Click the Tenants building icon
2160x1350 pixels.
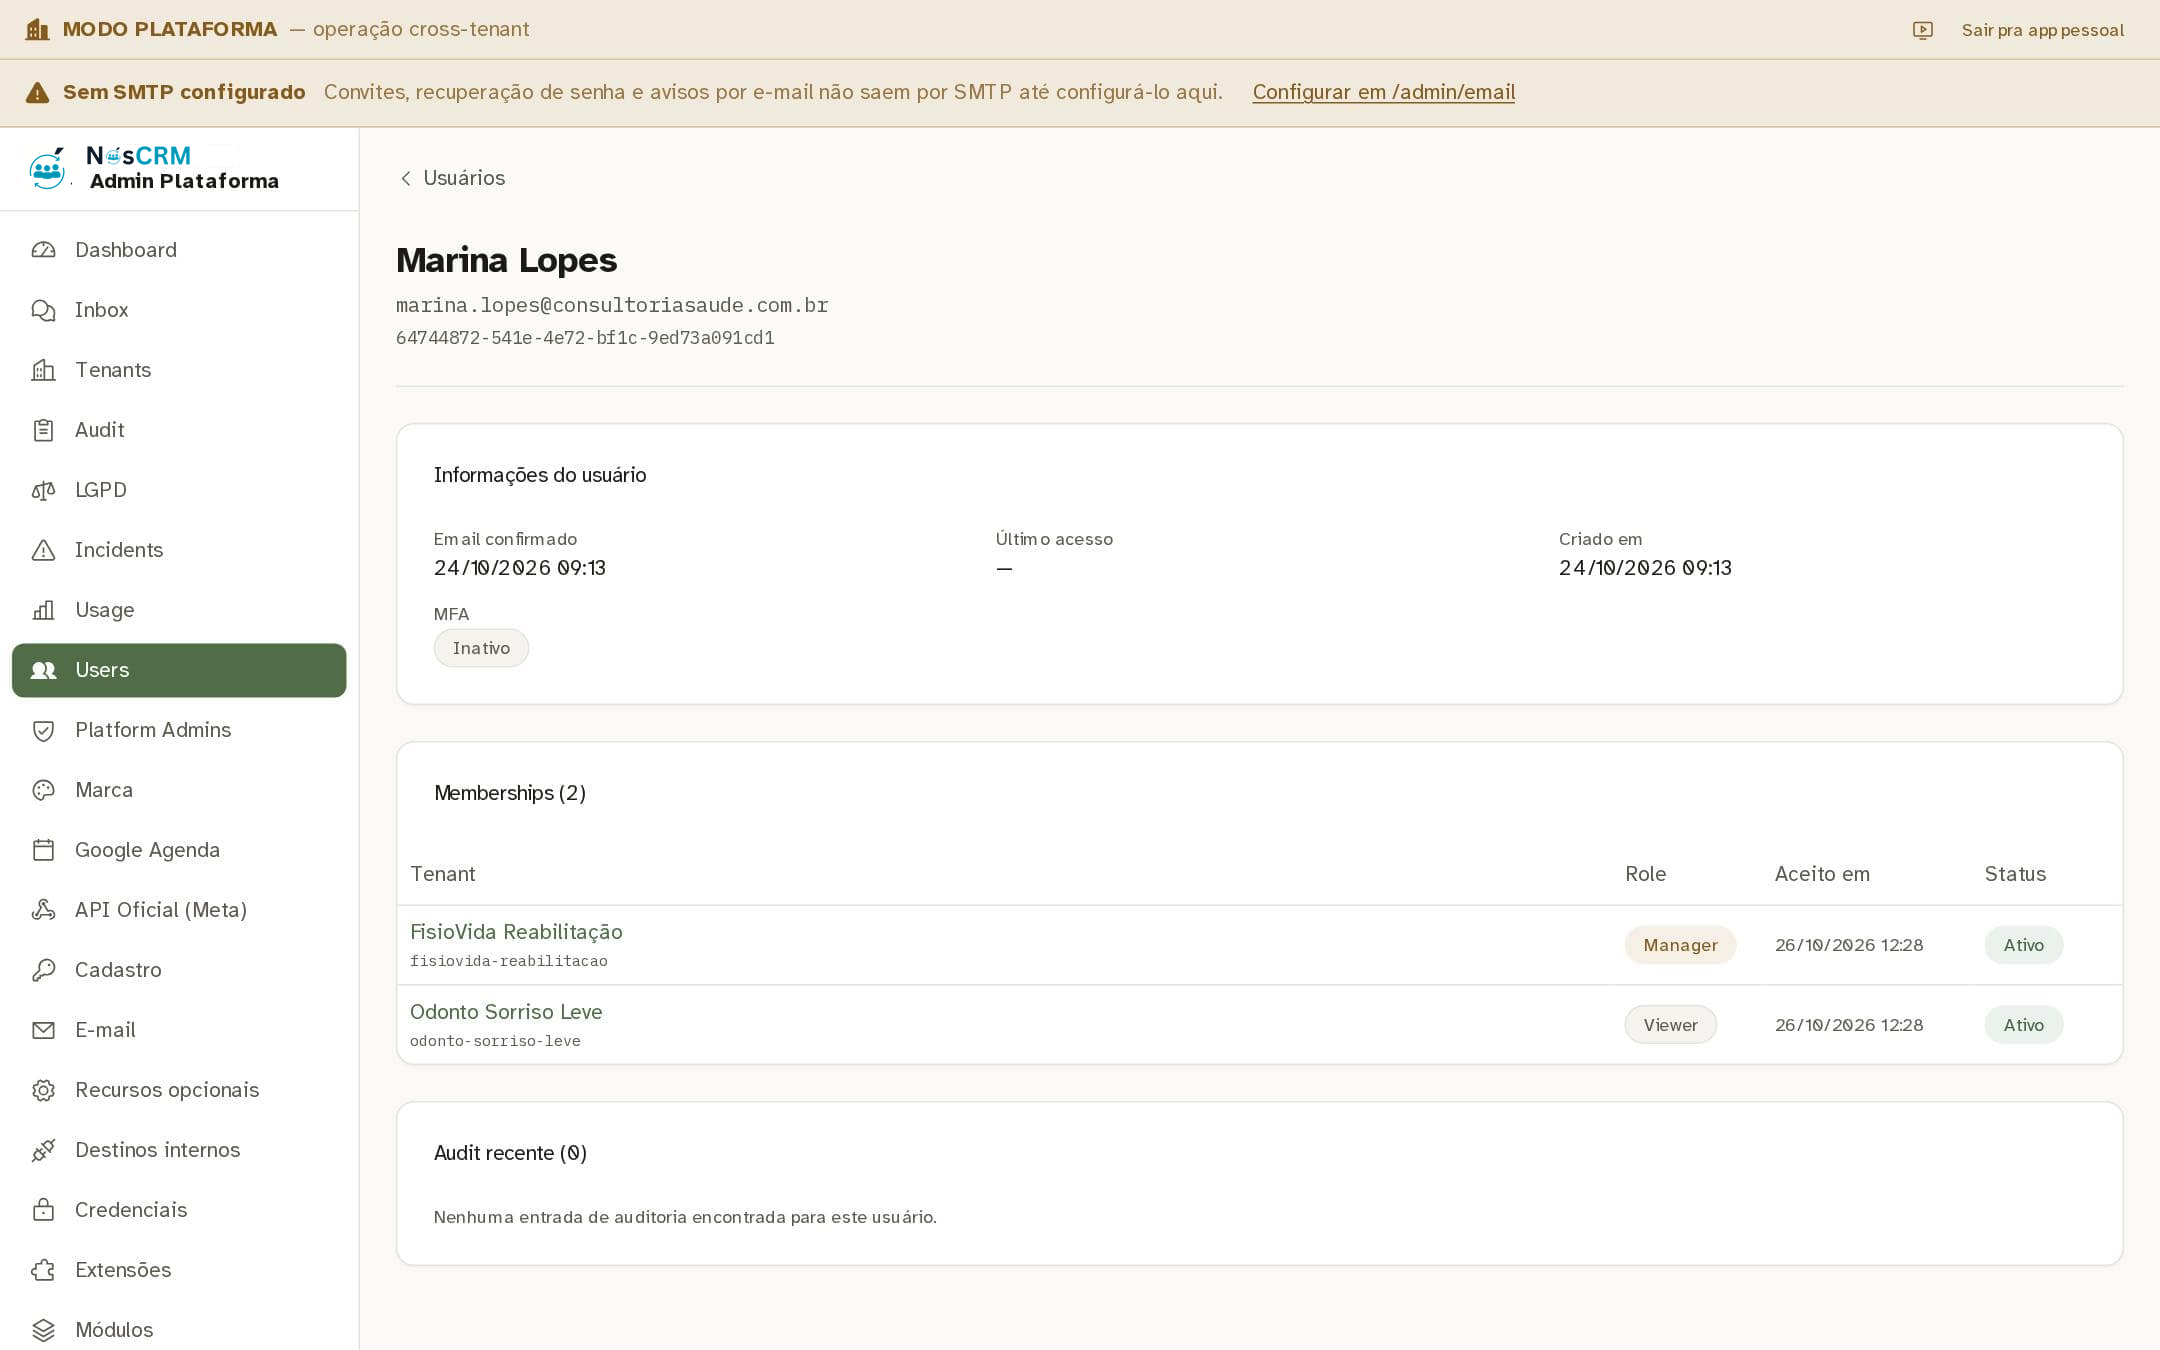(43, 370)
